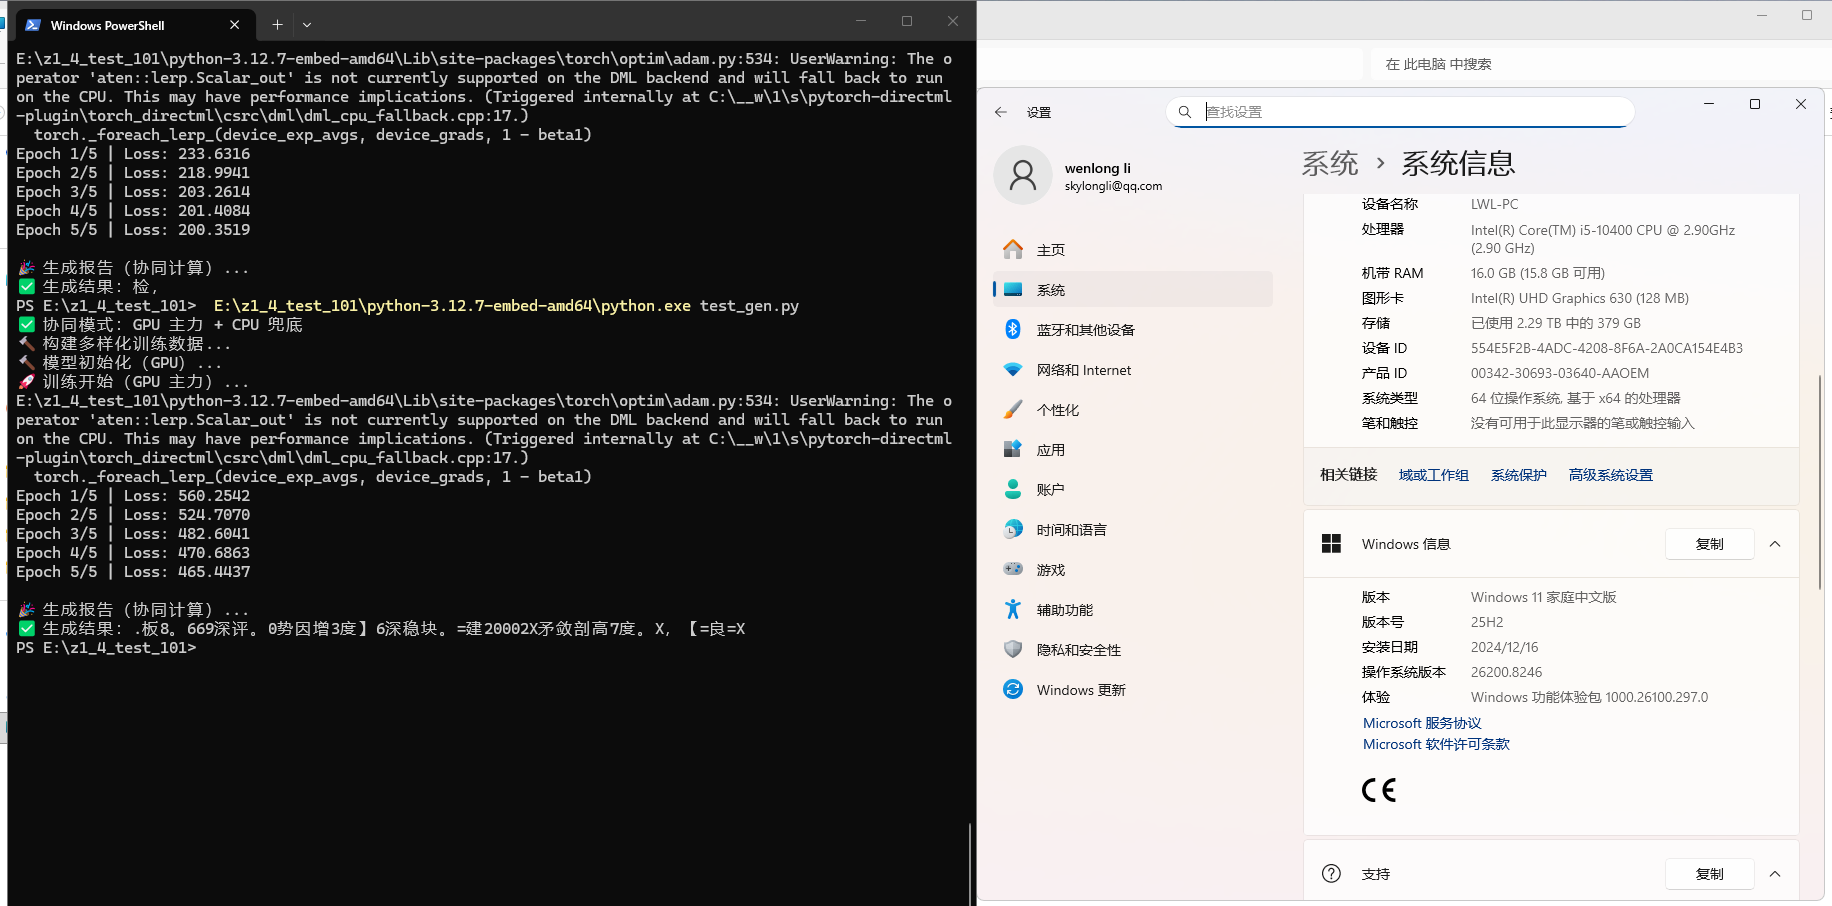Click the search magnifier icon in Settings

click(1185, 112)
